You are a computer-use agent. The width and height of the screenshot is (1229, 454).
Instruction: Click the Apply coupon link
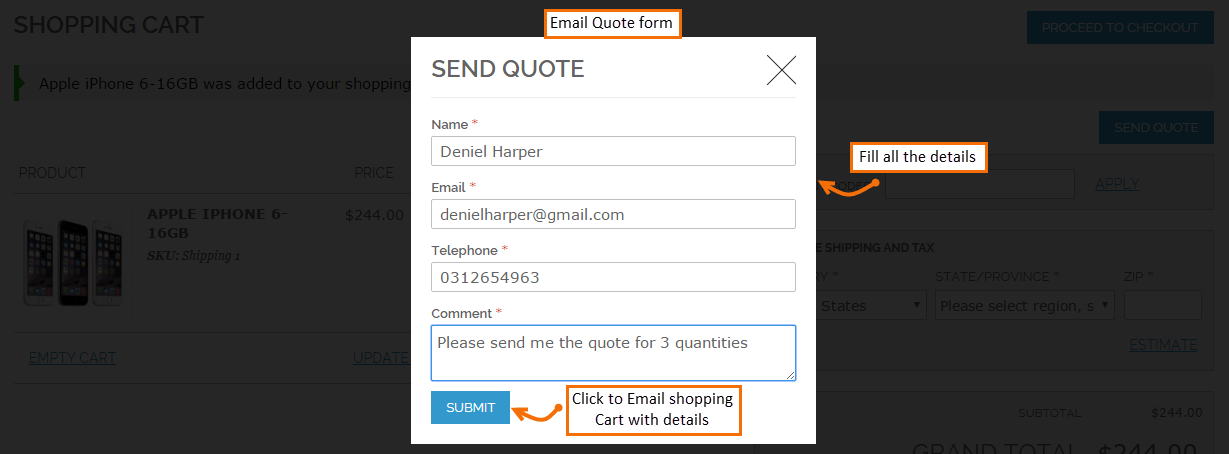point(1116,184)
